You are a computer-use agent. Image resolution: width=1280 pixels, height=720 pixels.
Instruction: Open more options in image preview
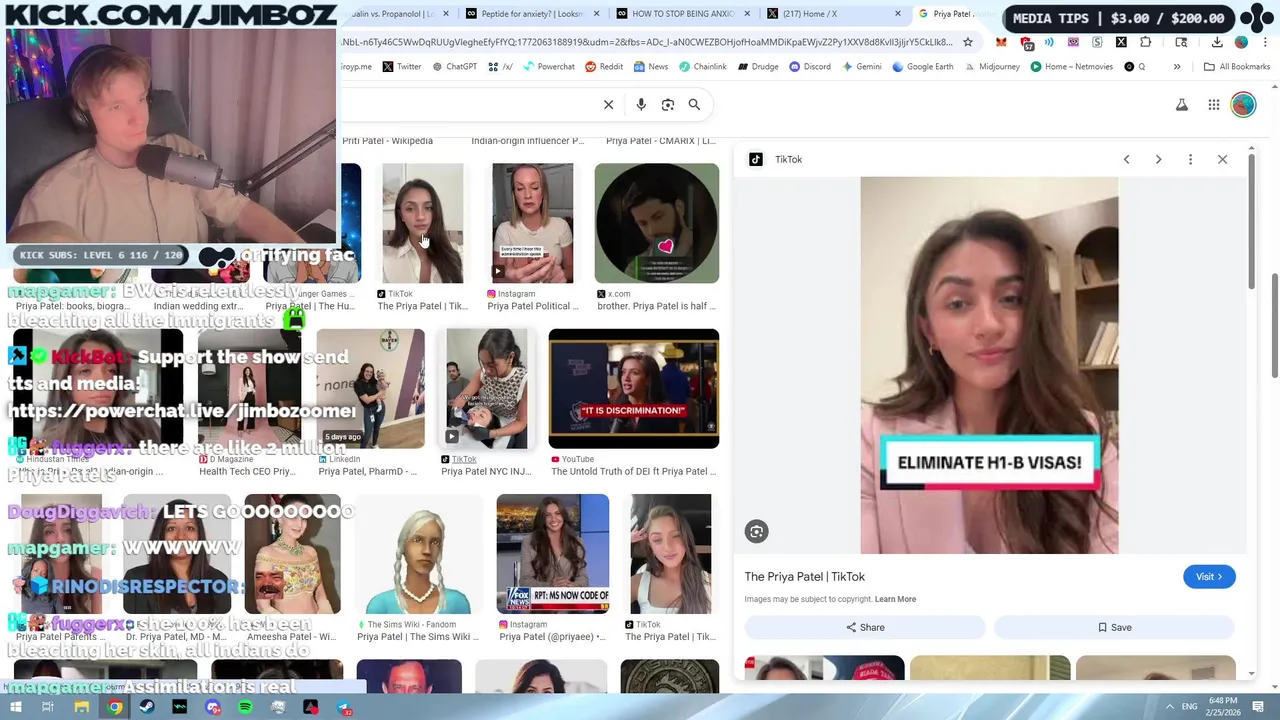1190,159
